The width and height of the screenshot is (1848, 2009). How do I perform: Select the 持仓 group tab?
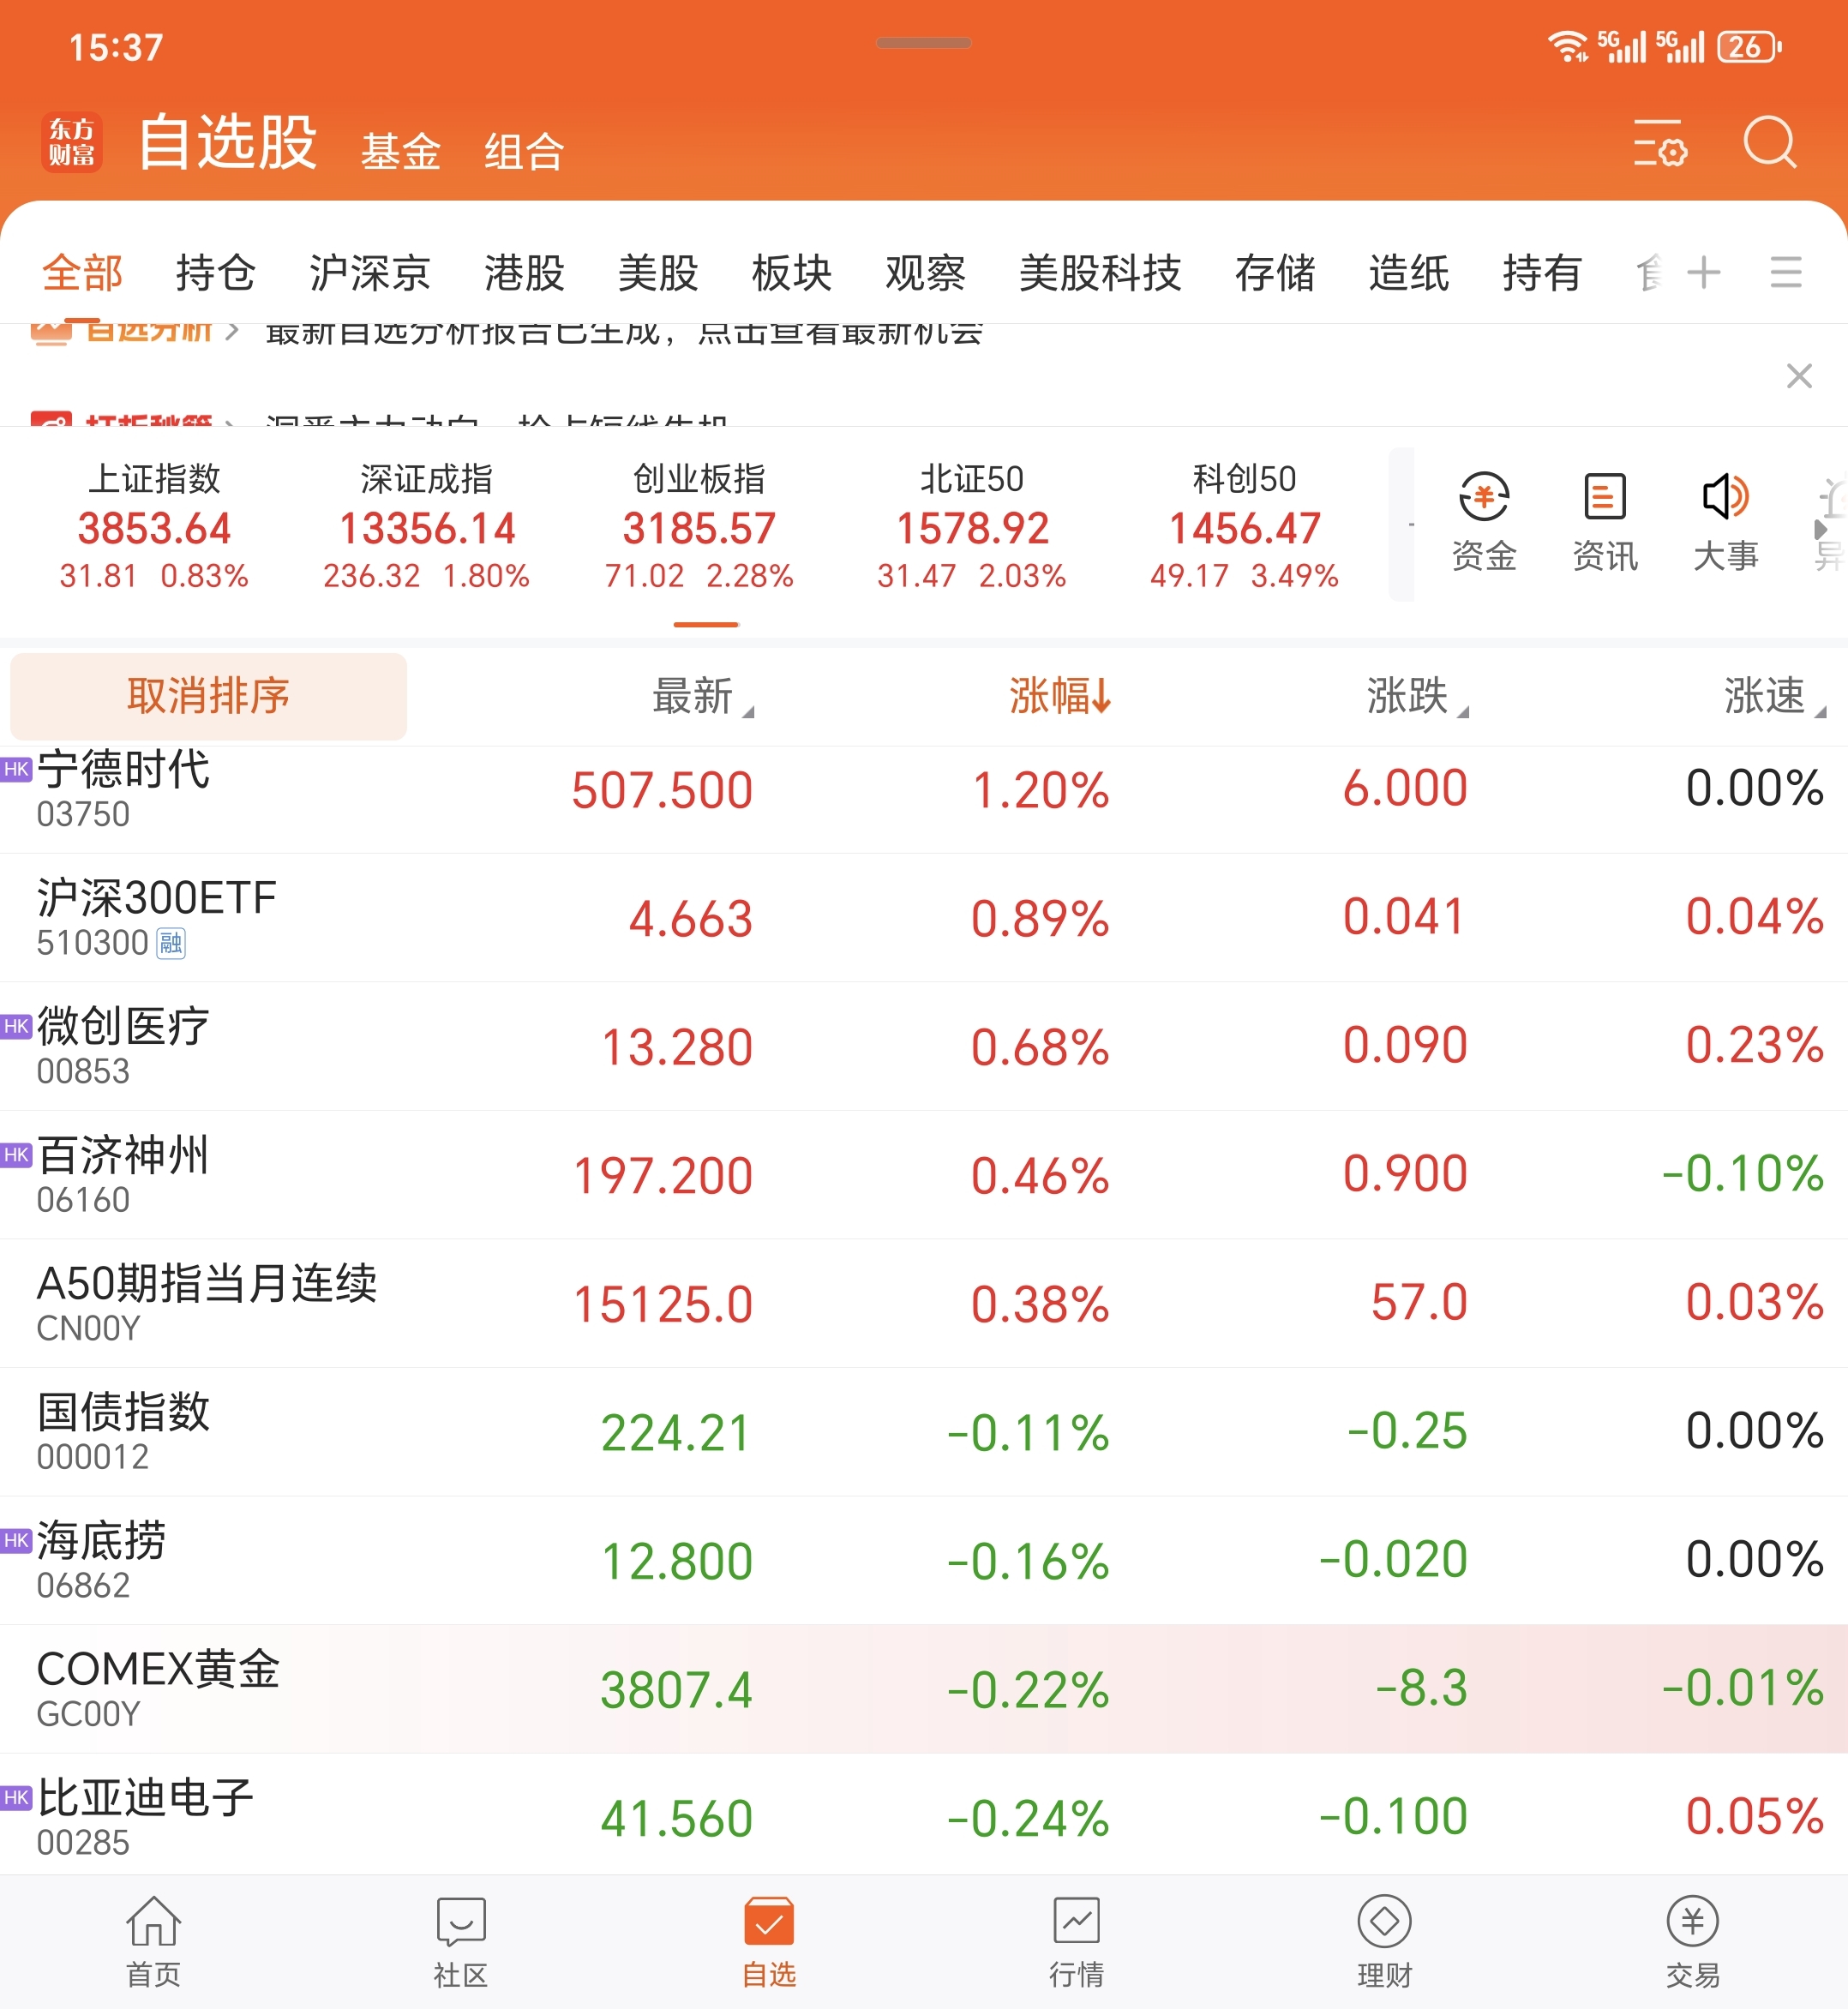click(215, 272)
